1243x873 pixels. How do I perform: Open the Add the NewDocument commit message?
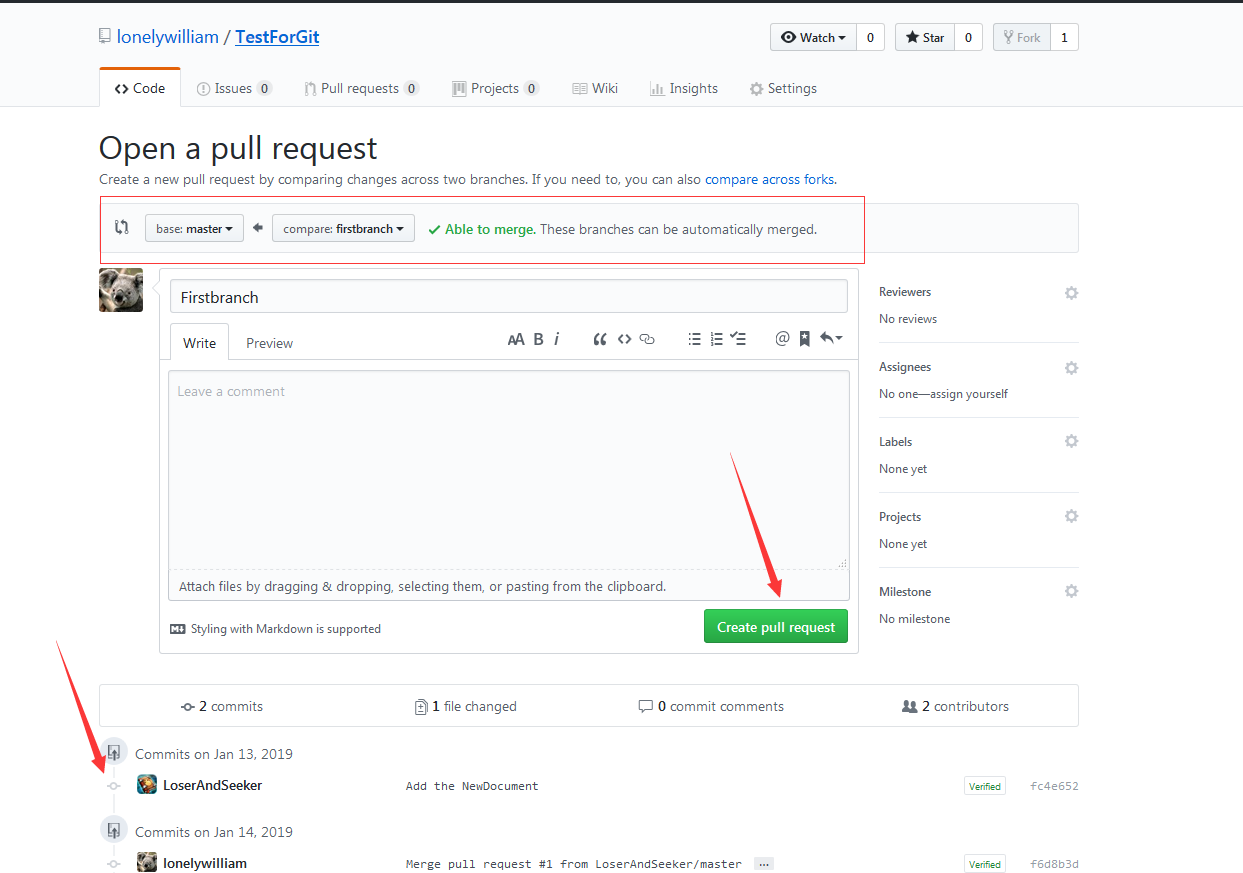(x=472, y=786)
